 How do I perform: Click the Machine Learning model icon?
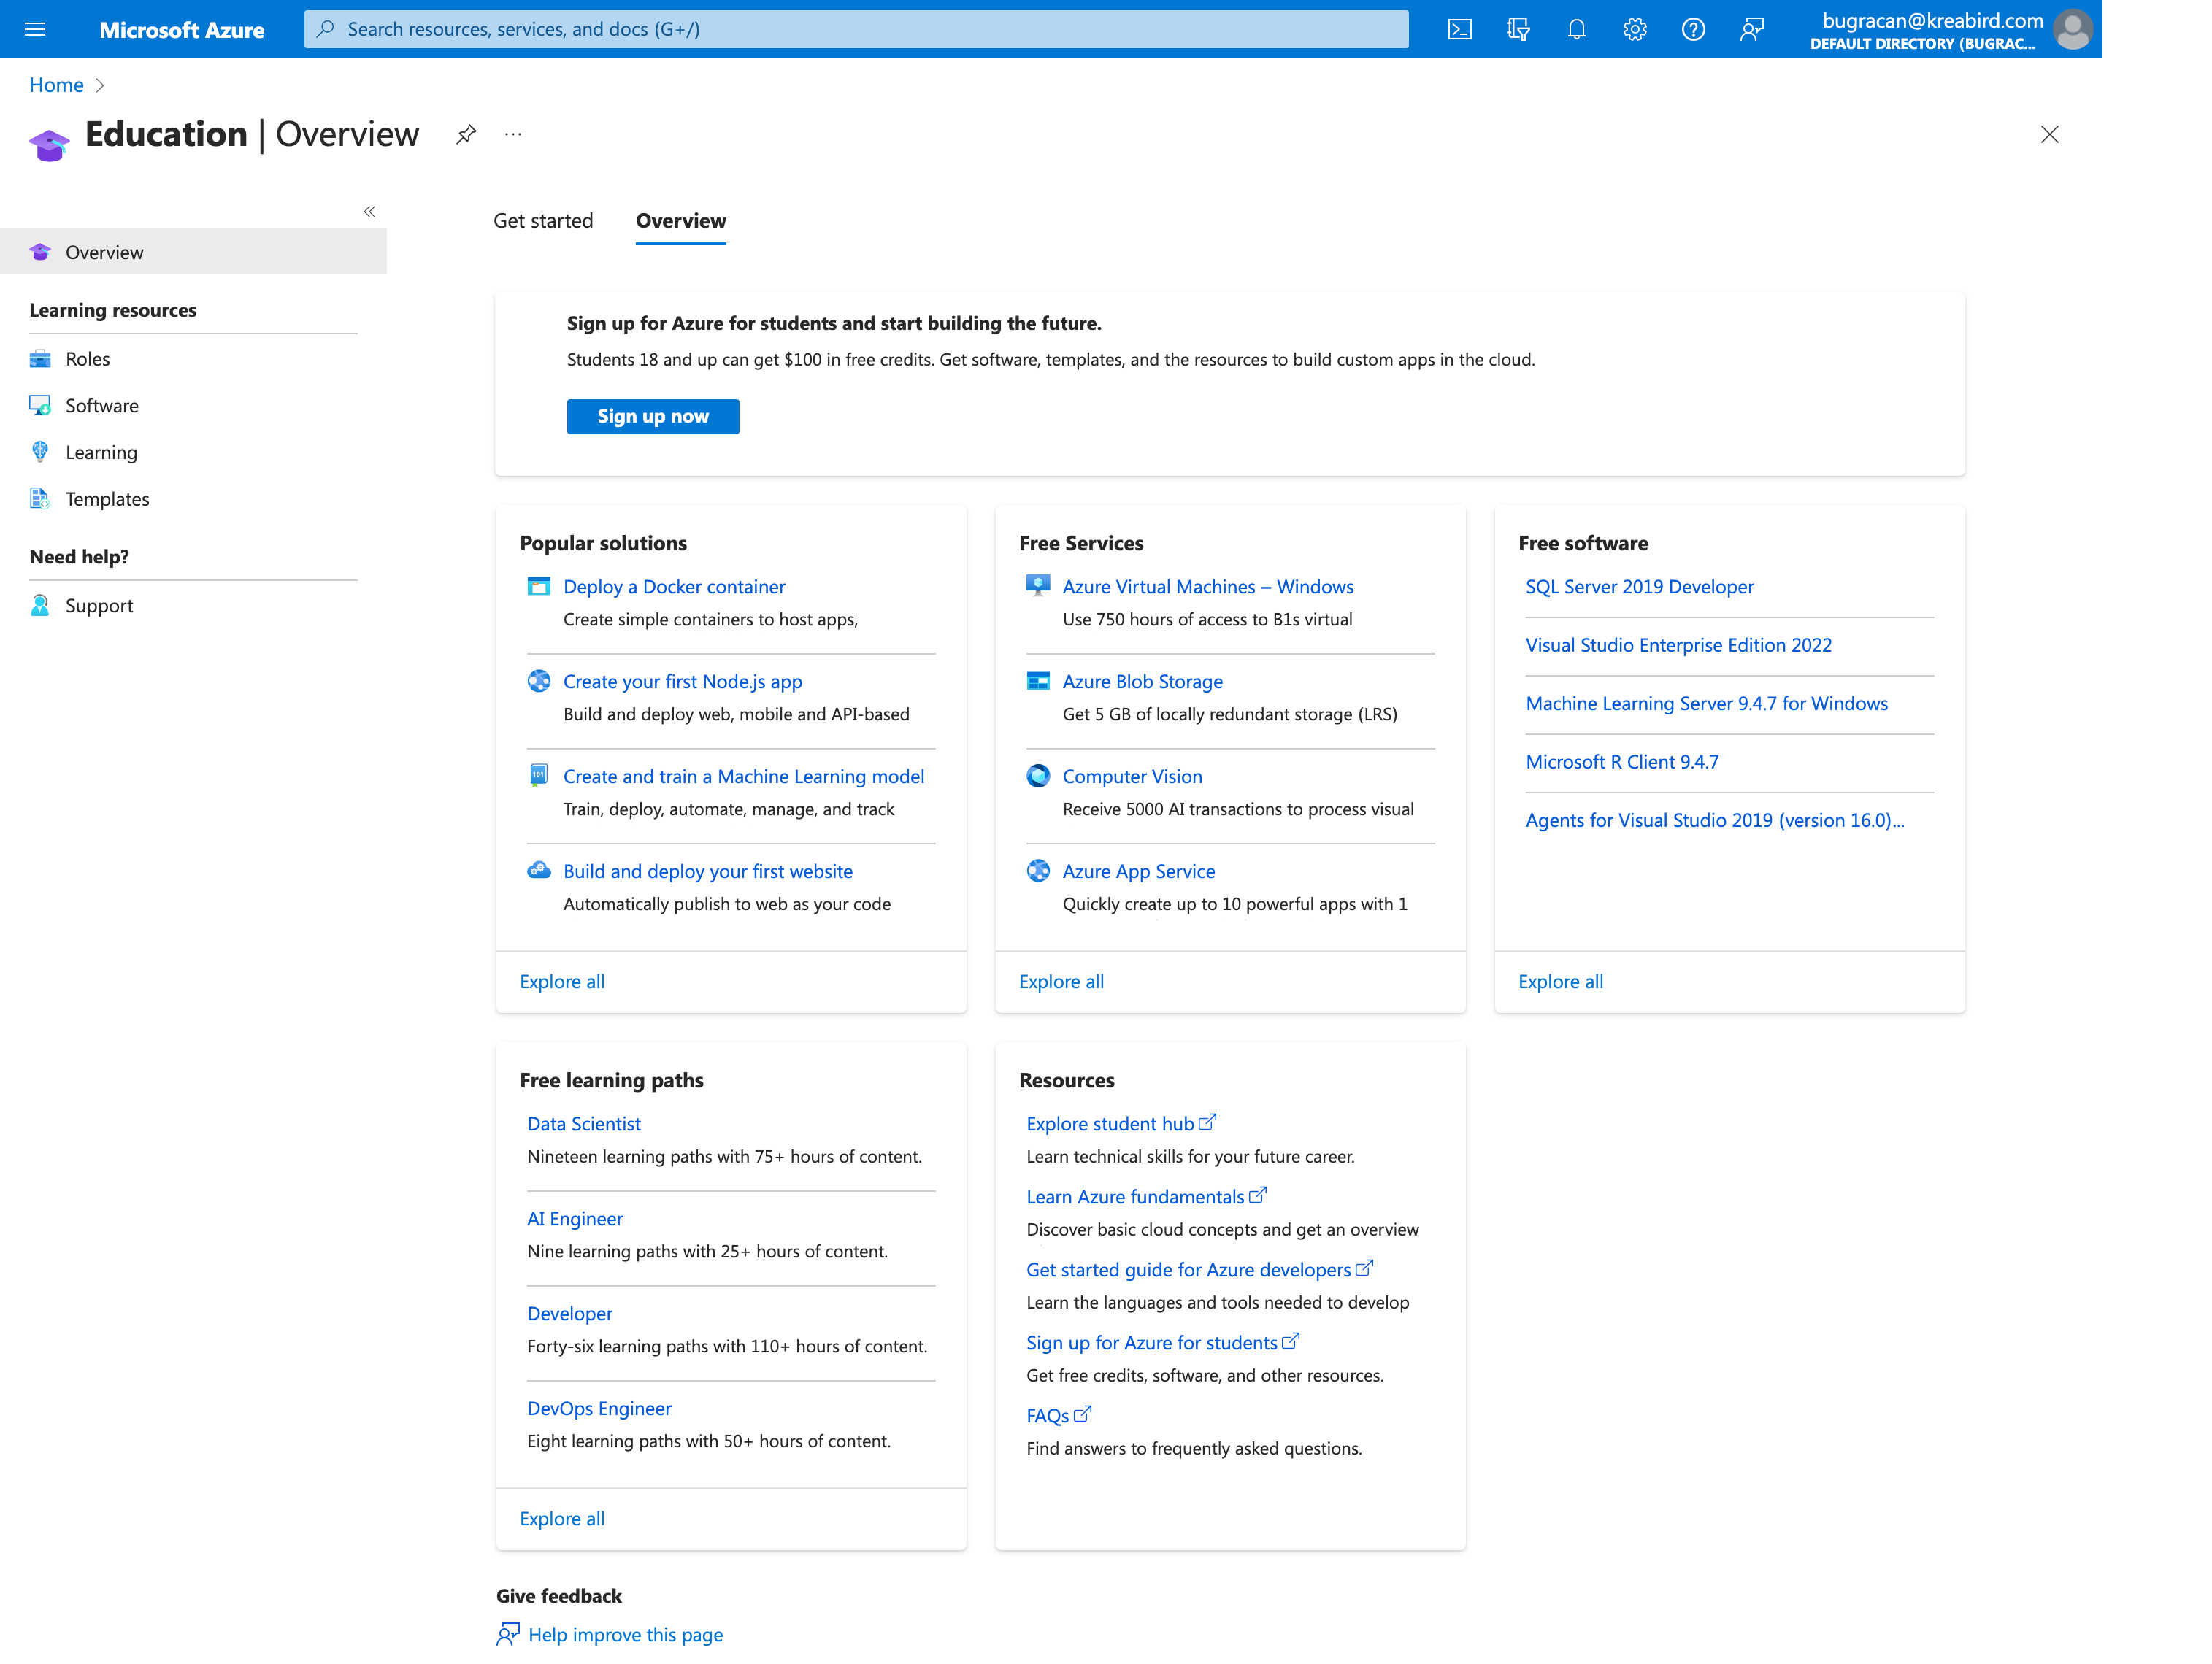[x=539, y=775]
